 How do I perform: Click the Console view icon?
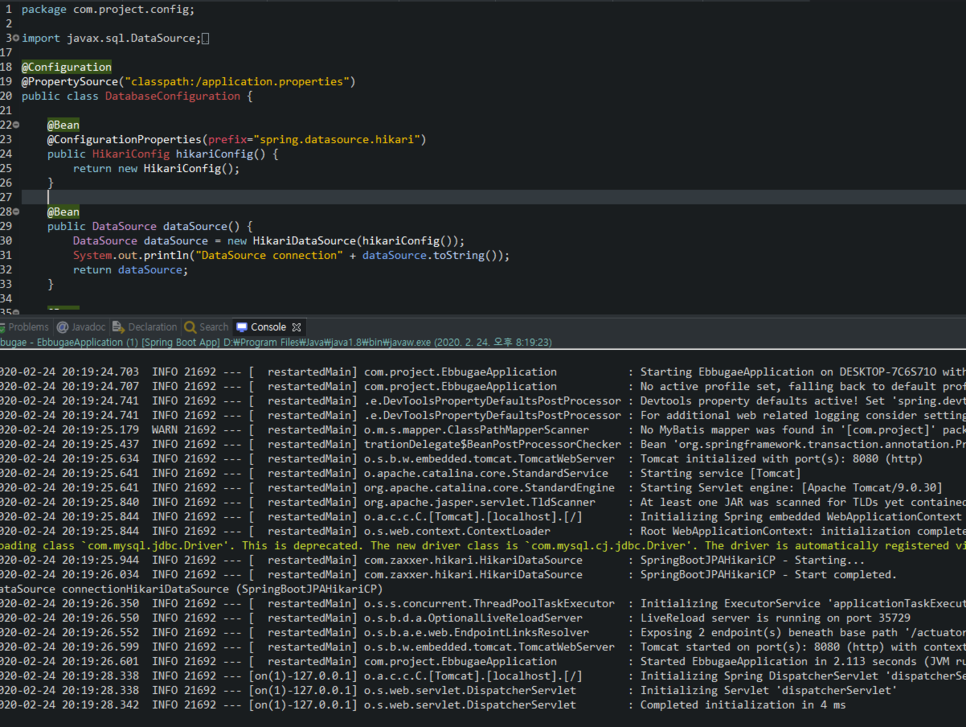[240, 326]
